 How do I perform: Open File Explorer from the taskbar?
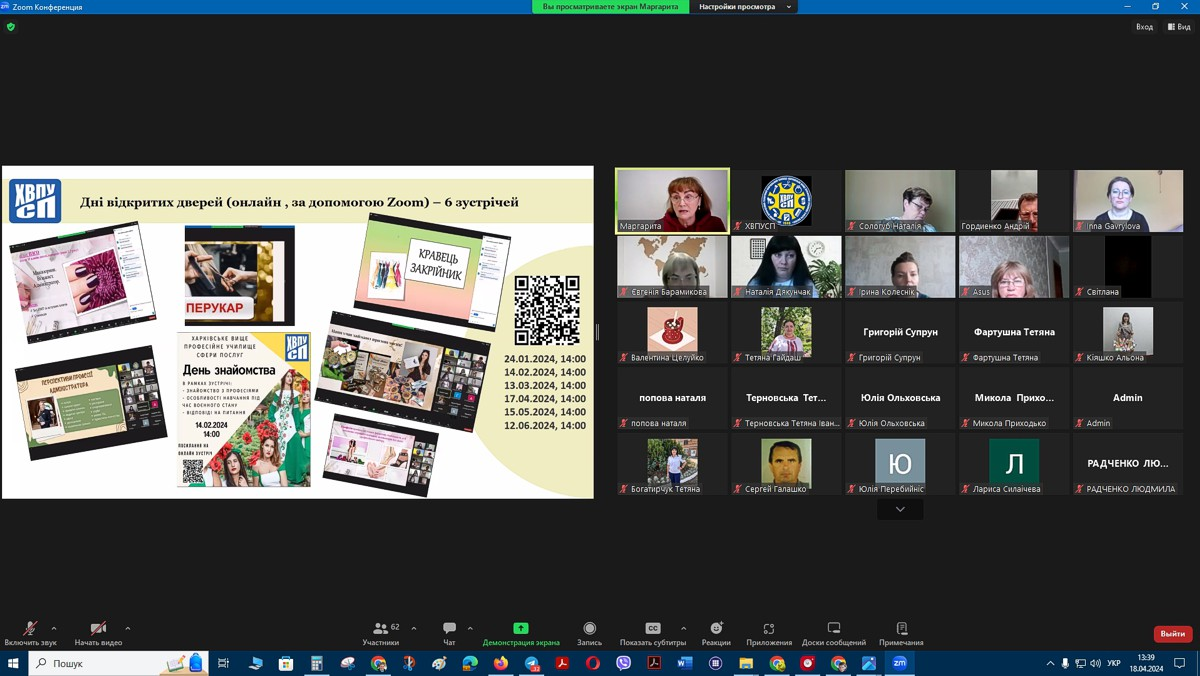(746, 663)
